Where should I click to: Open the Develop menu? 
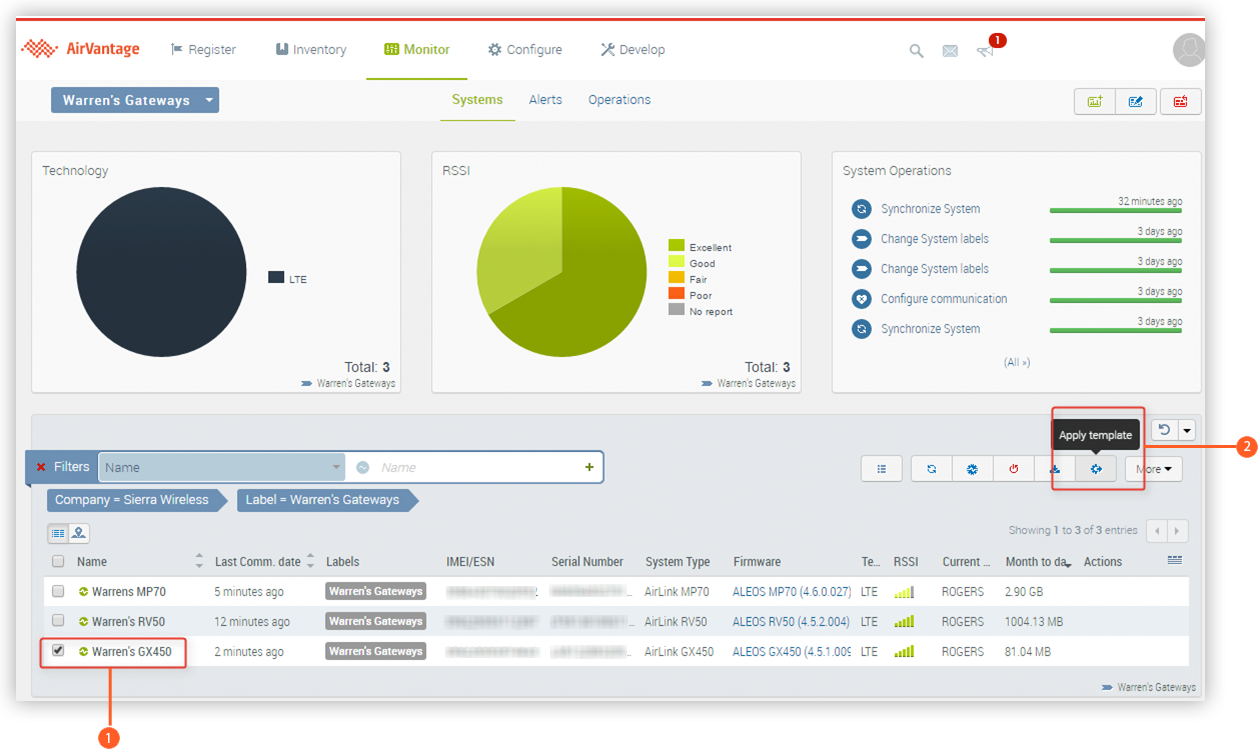click(633, 49)
